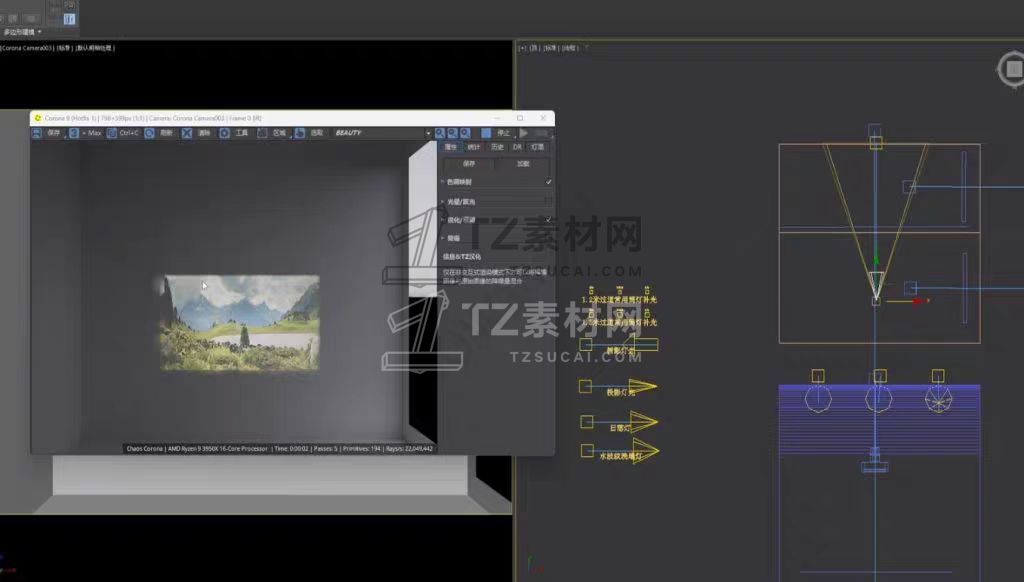This screenshot has width=1024, height=582.
Task: Switch to the 属性 tab in VFB
Action: tap(451, 147)
